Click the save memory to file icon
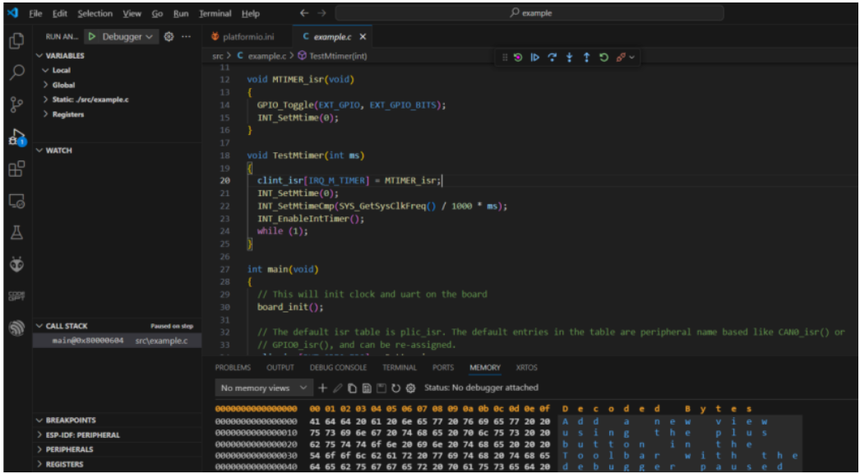The image size is (860, 474). [x=367, y=388]
